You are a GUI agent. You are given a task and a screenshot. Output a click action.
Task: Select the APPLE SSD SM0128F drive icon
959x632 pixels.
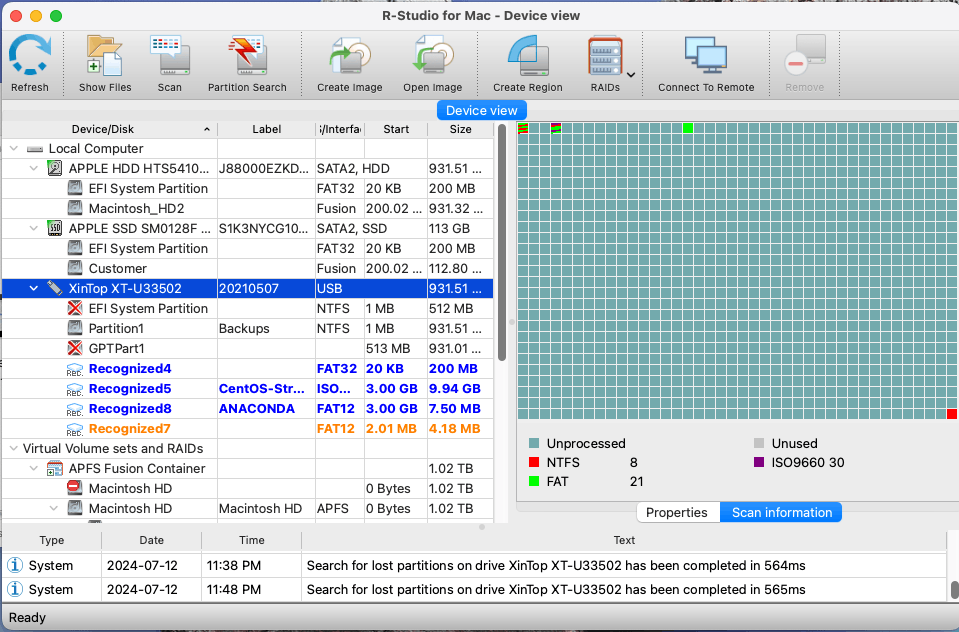pyautogui.click(x=55, y=228)
